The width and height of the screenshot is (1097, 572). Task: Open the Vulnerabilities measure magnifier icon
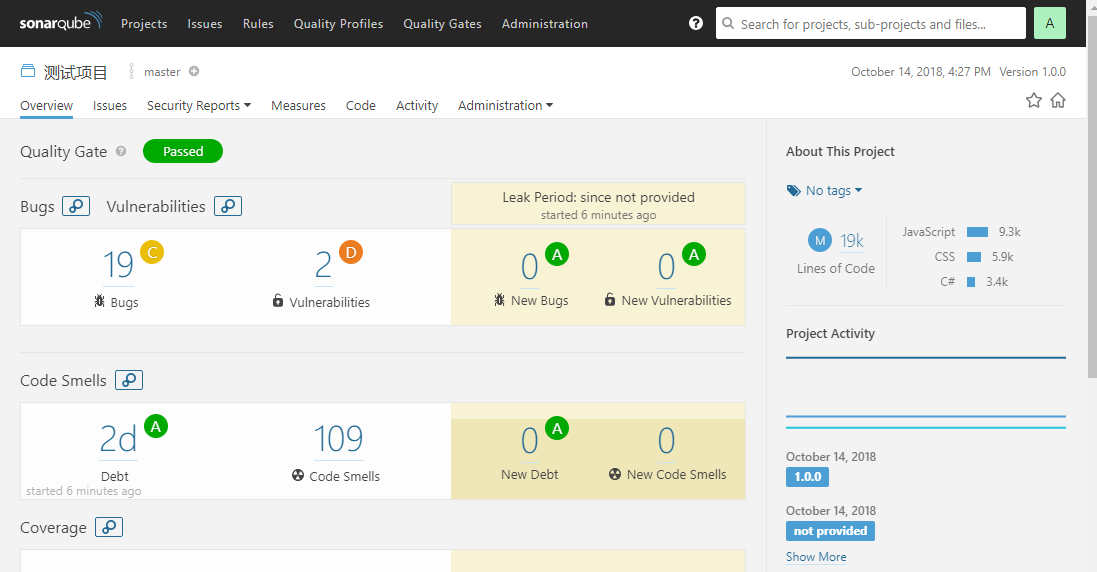point(228,206)
